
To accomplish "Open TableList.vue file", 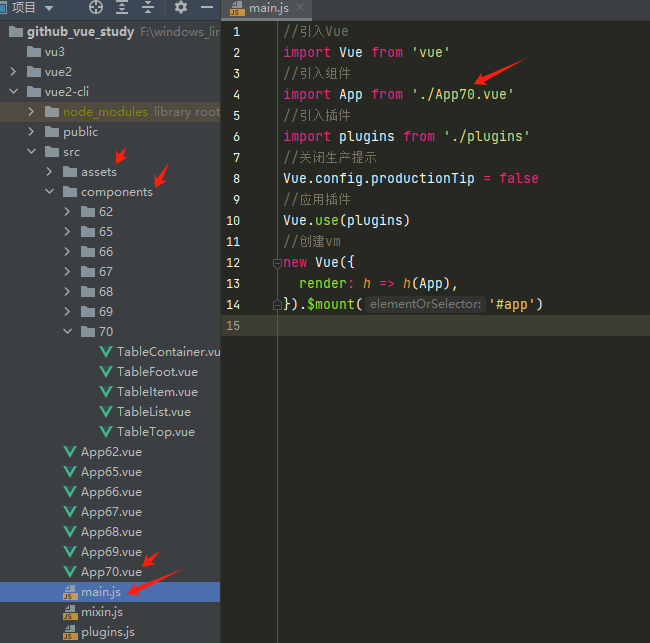I will pyautogui.click(x=154, y=412).
